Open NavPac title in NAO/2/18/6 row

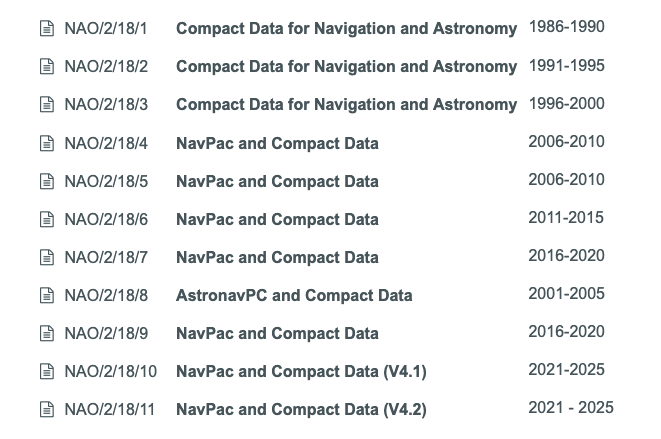[277, 219]
